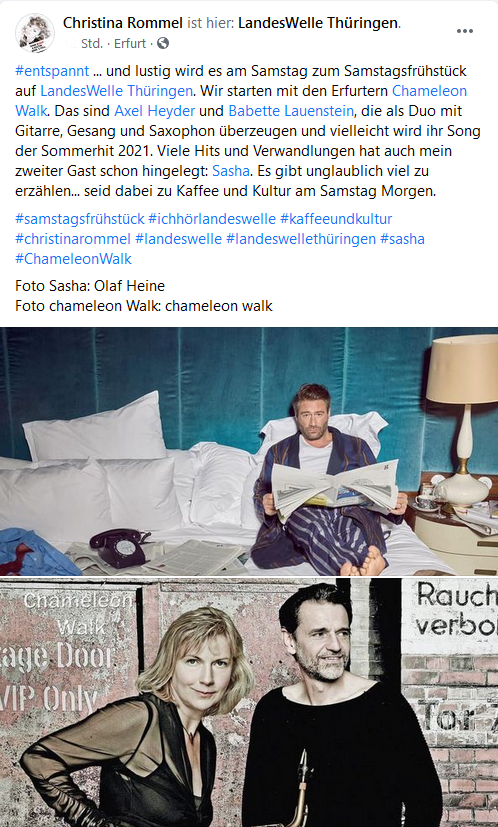Open the #ichhörlandeswelle hashtag
Screen dimensions: 498x827
212,218
